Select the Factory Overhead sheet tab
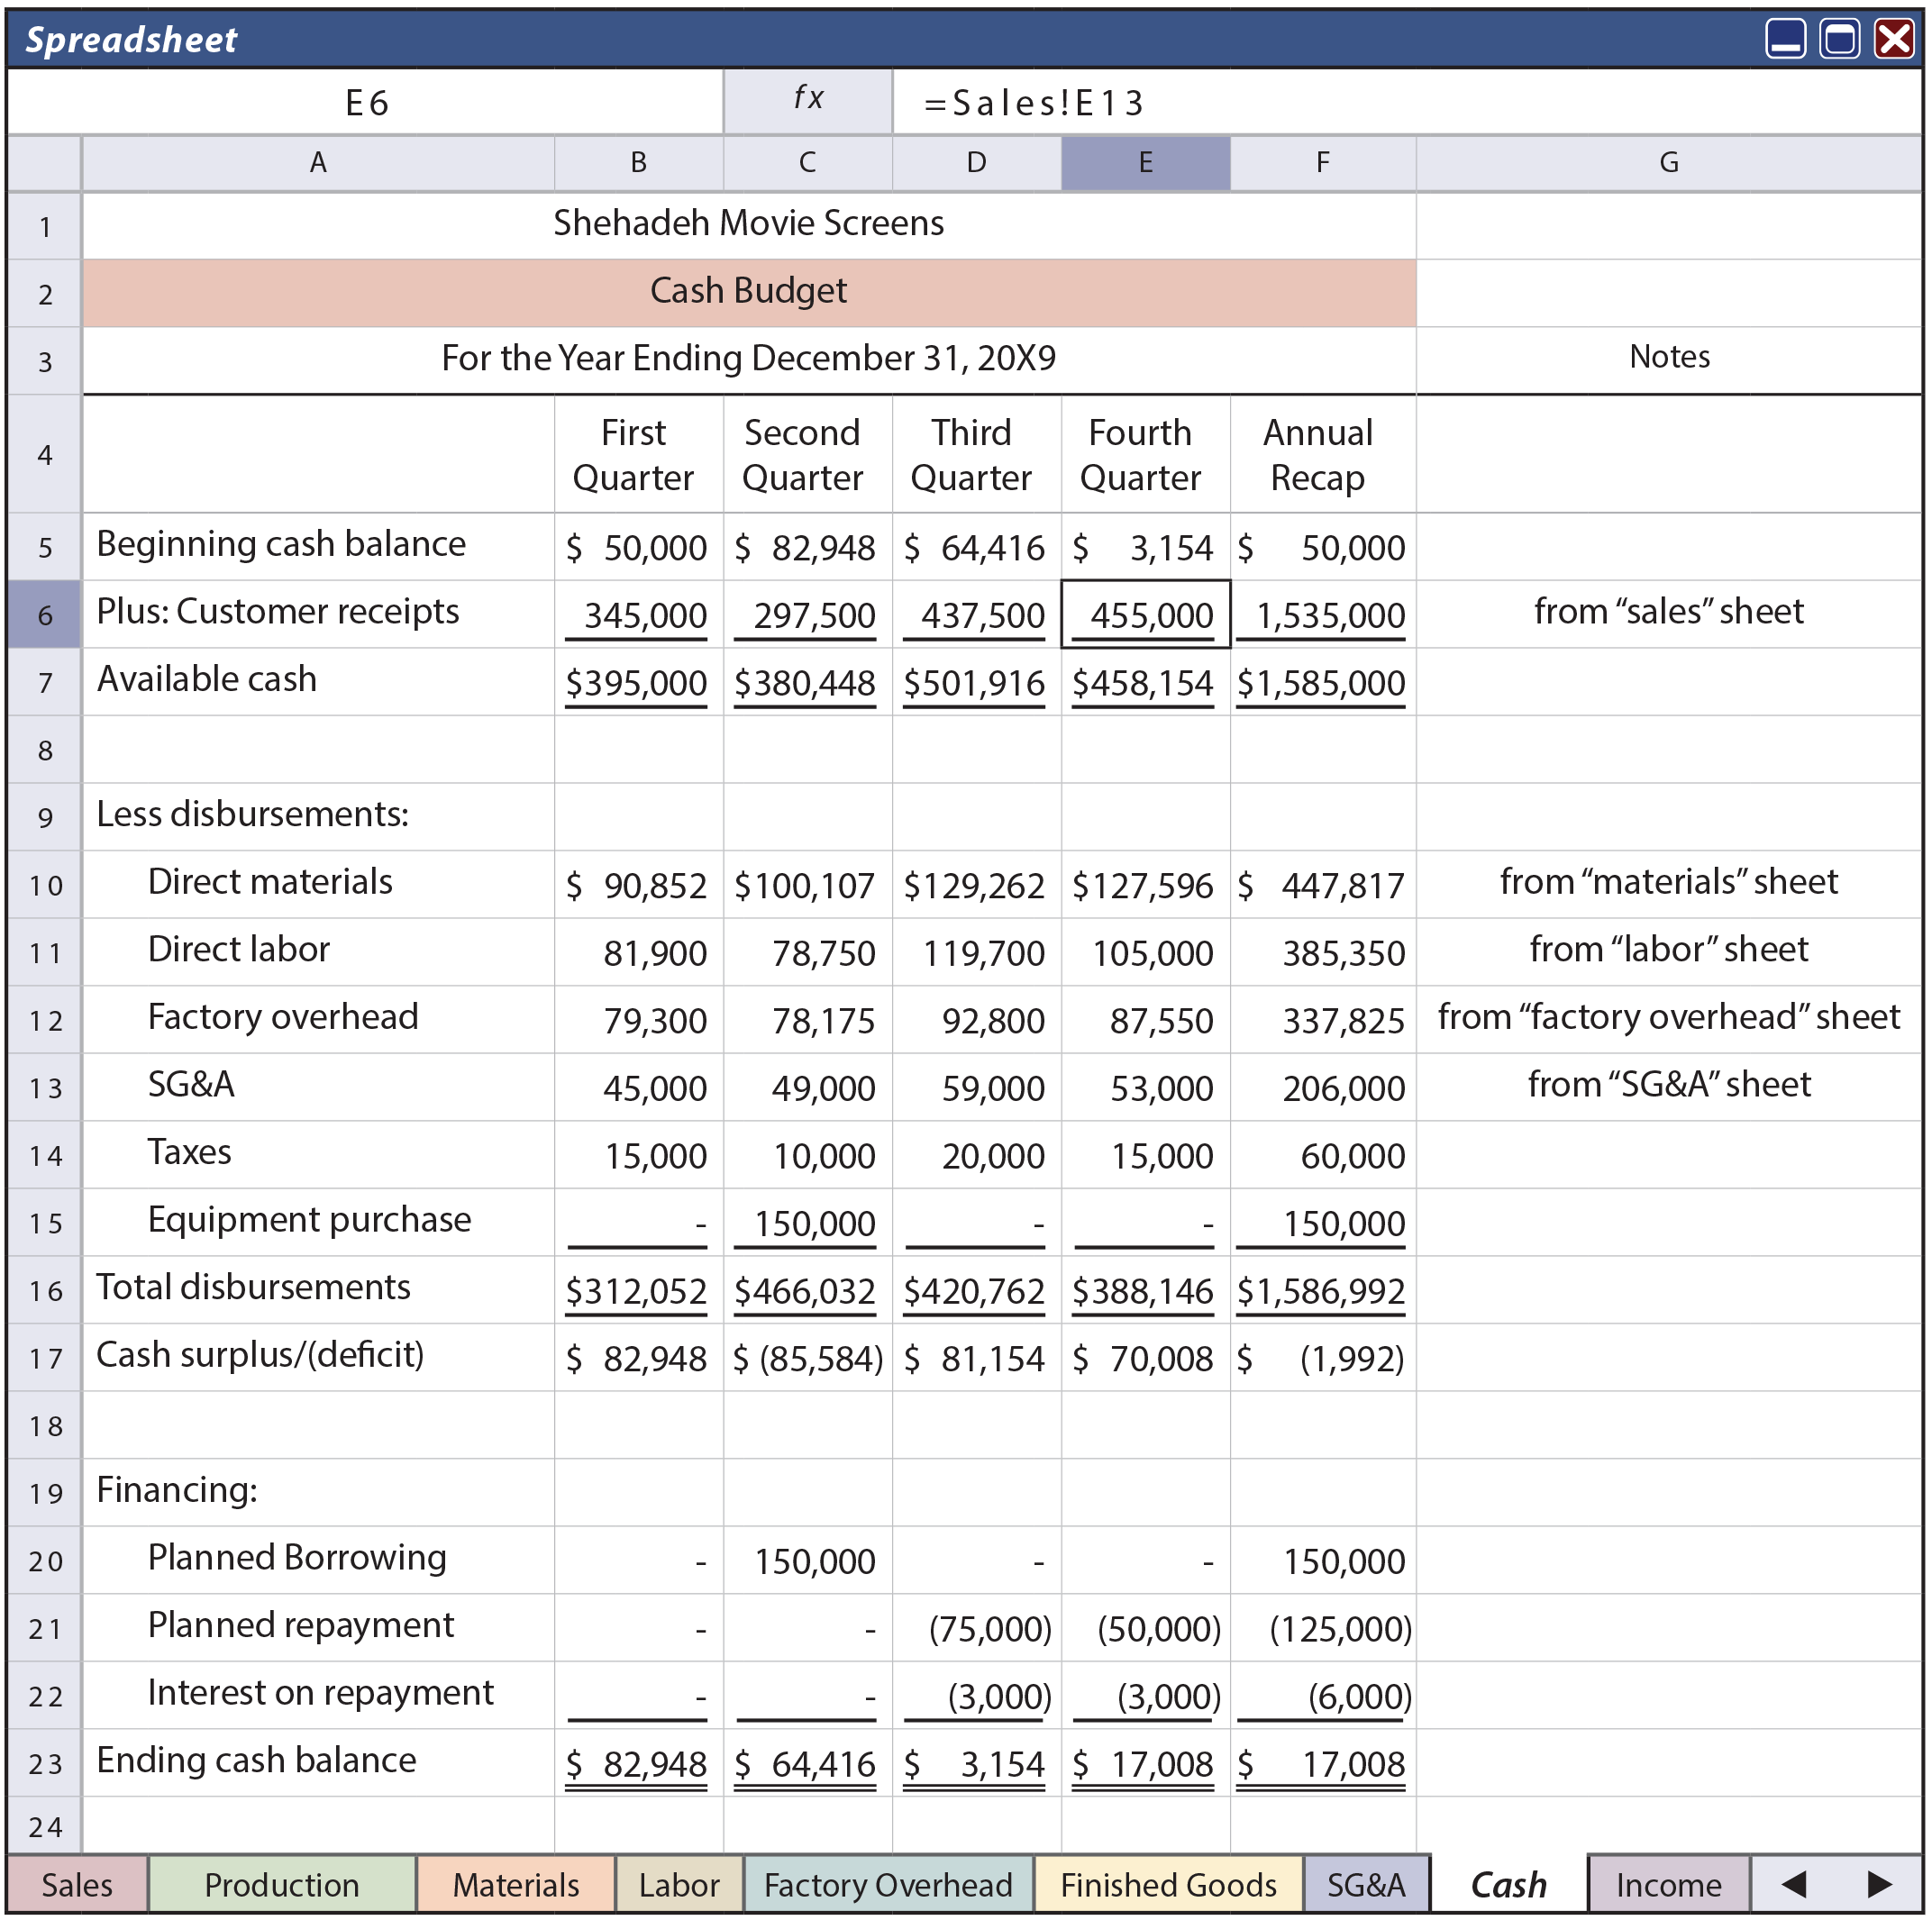The width and height of the screenshot is (1932, 1920). pos(888,1884)
